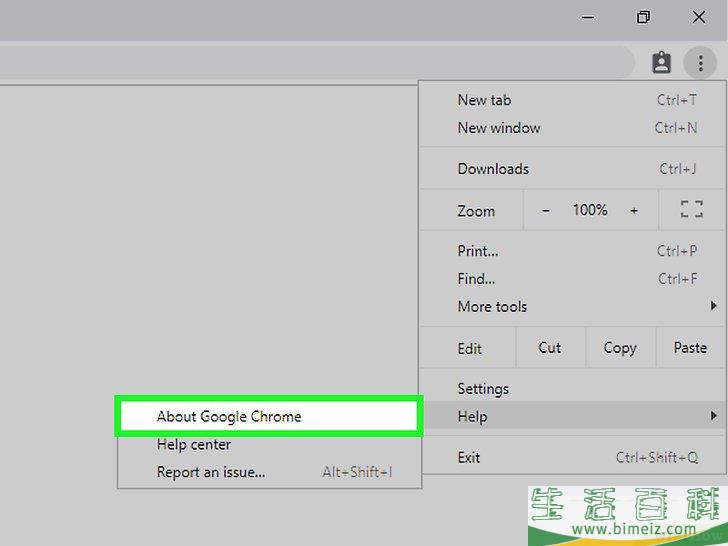Screen dimensions: 728x546
Task: Select the Help menu entry
Action: click(x=572, y=416)
